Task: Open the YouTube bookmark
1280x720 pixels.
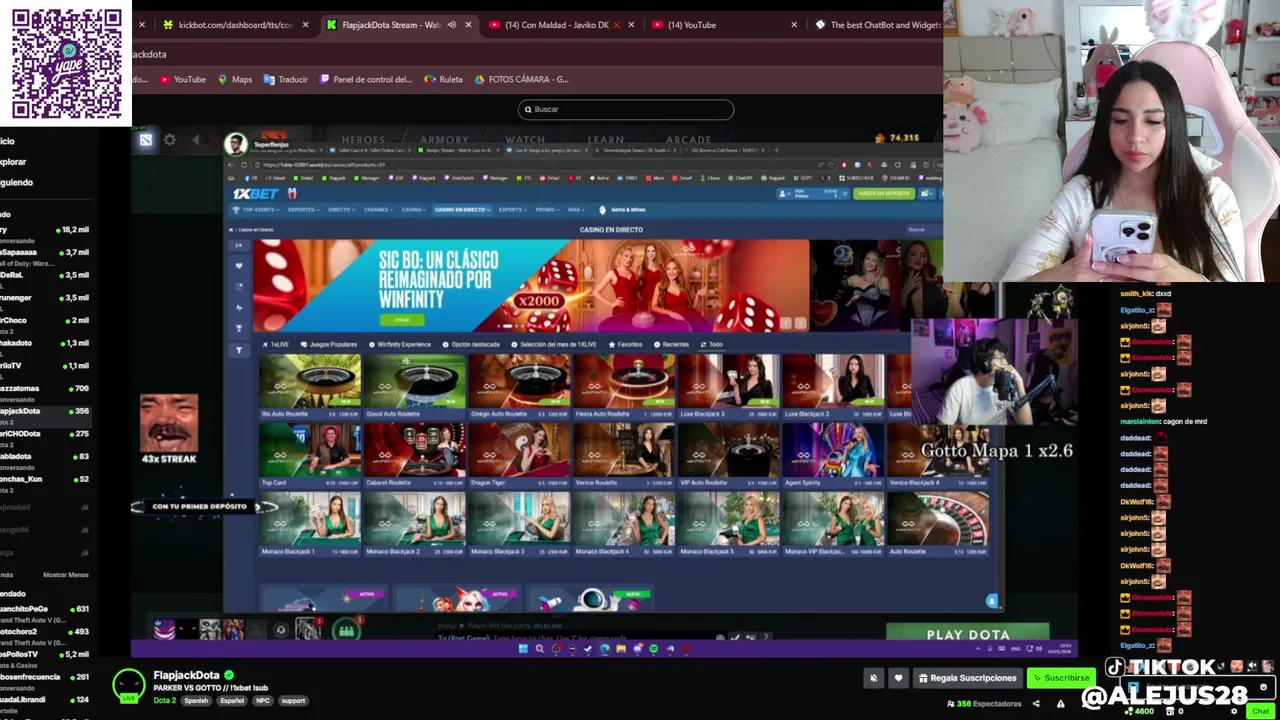Action: [182, 79]
